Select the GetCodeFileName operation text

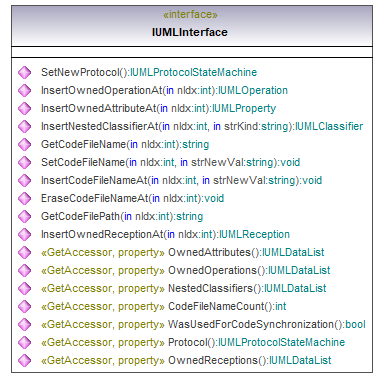click(125, 144)
